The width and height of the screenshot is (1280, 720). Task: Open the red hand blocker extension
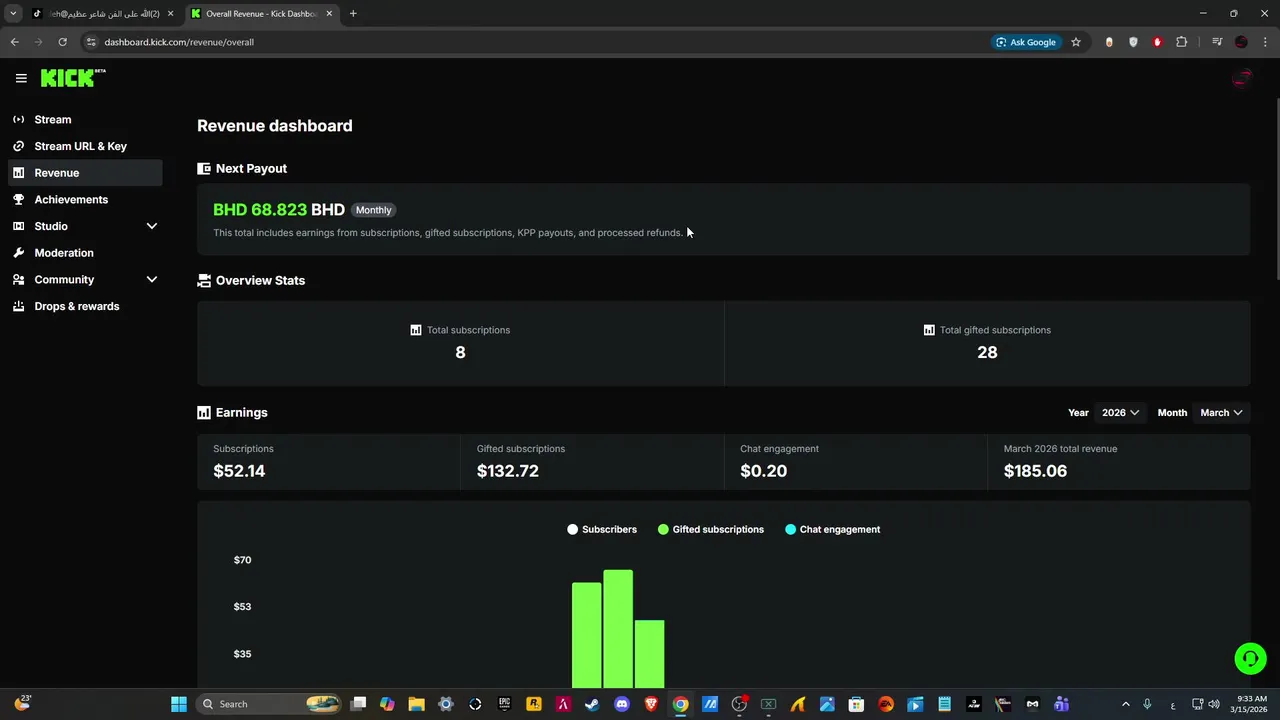click(x=1157, y=42)
